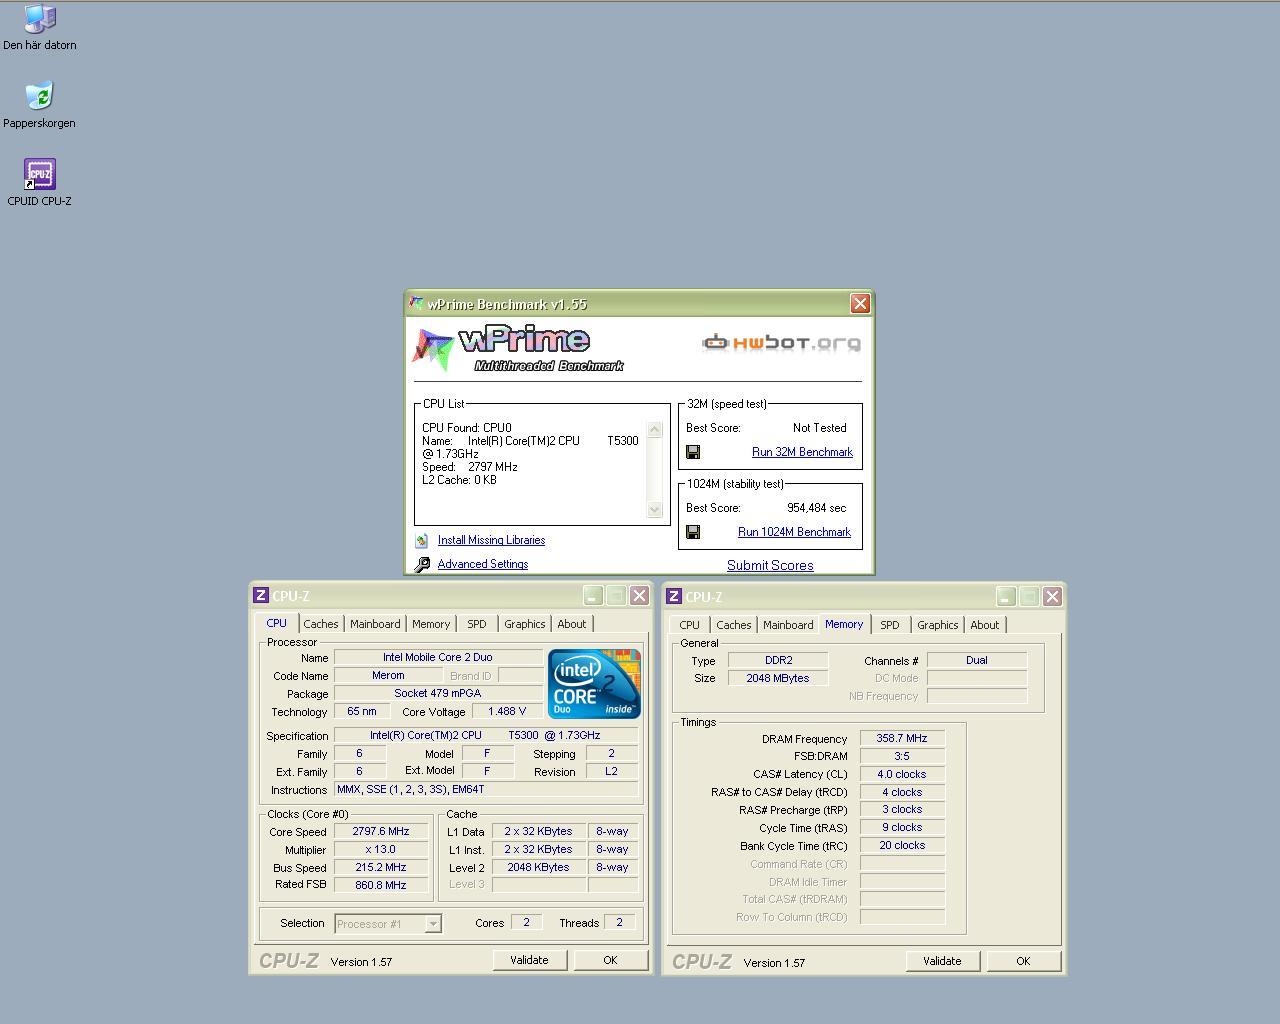Switch to CPU tab in right CPU-Z window
Image resolution: width=1280 pixels, height=1024 pixels.
[x=689, y=625]
